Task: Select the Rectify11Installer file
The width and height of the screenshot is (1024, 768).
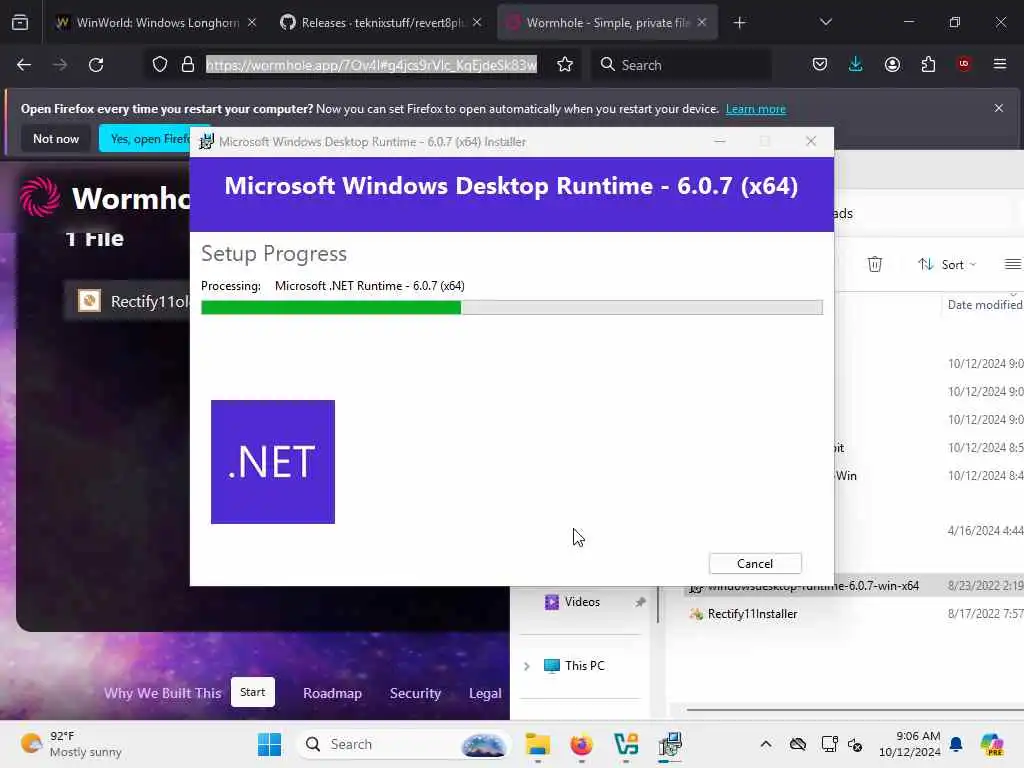Action: (752, 614)
